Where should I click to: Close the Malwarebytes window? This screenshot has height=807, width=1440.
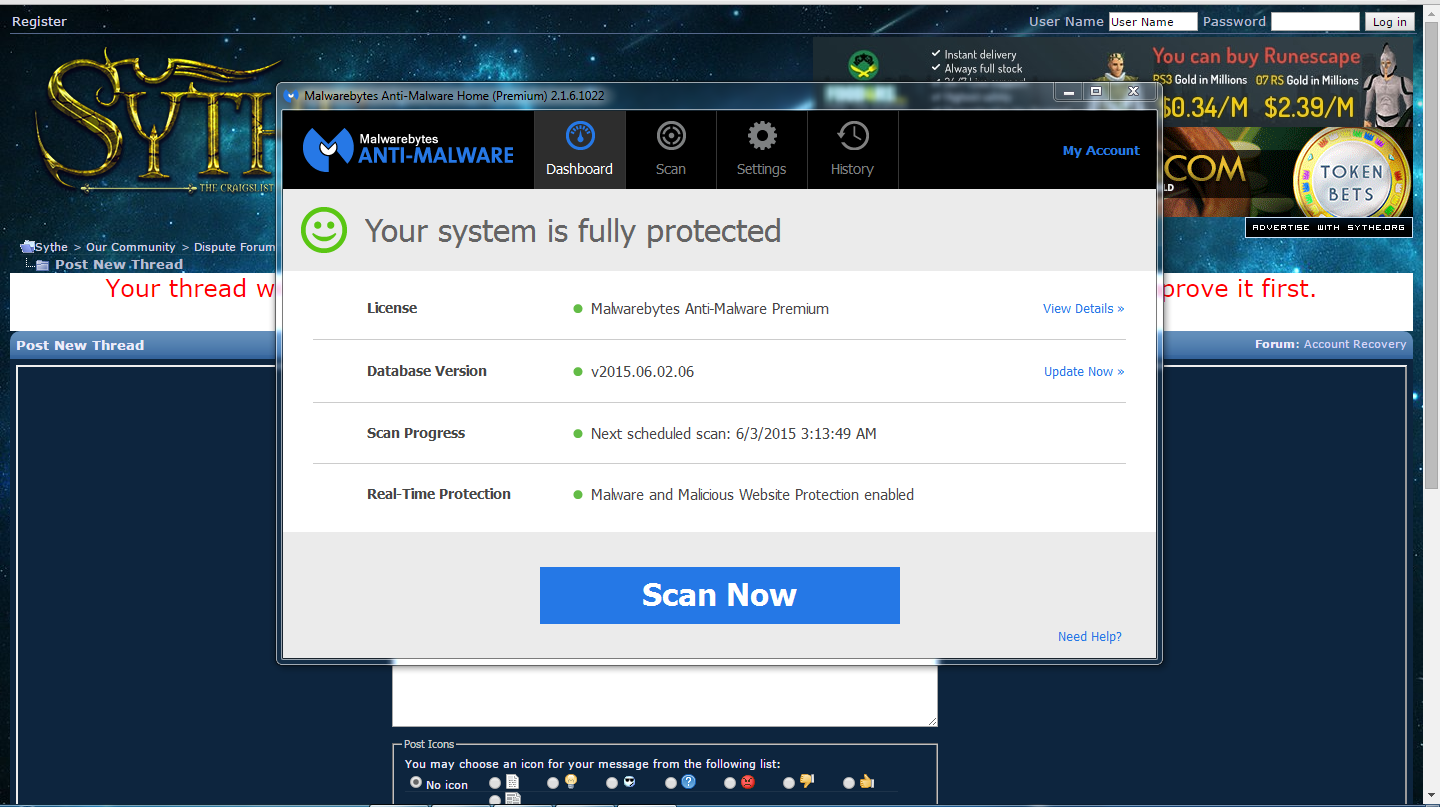click(x=1133, y=92)
